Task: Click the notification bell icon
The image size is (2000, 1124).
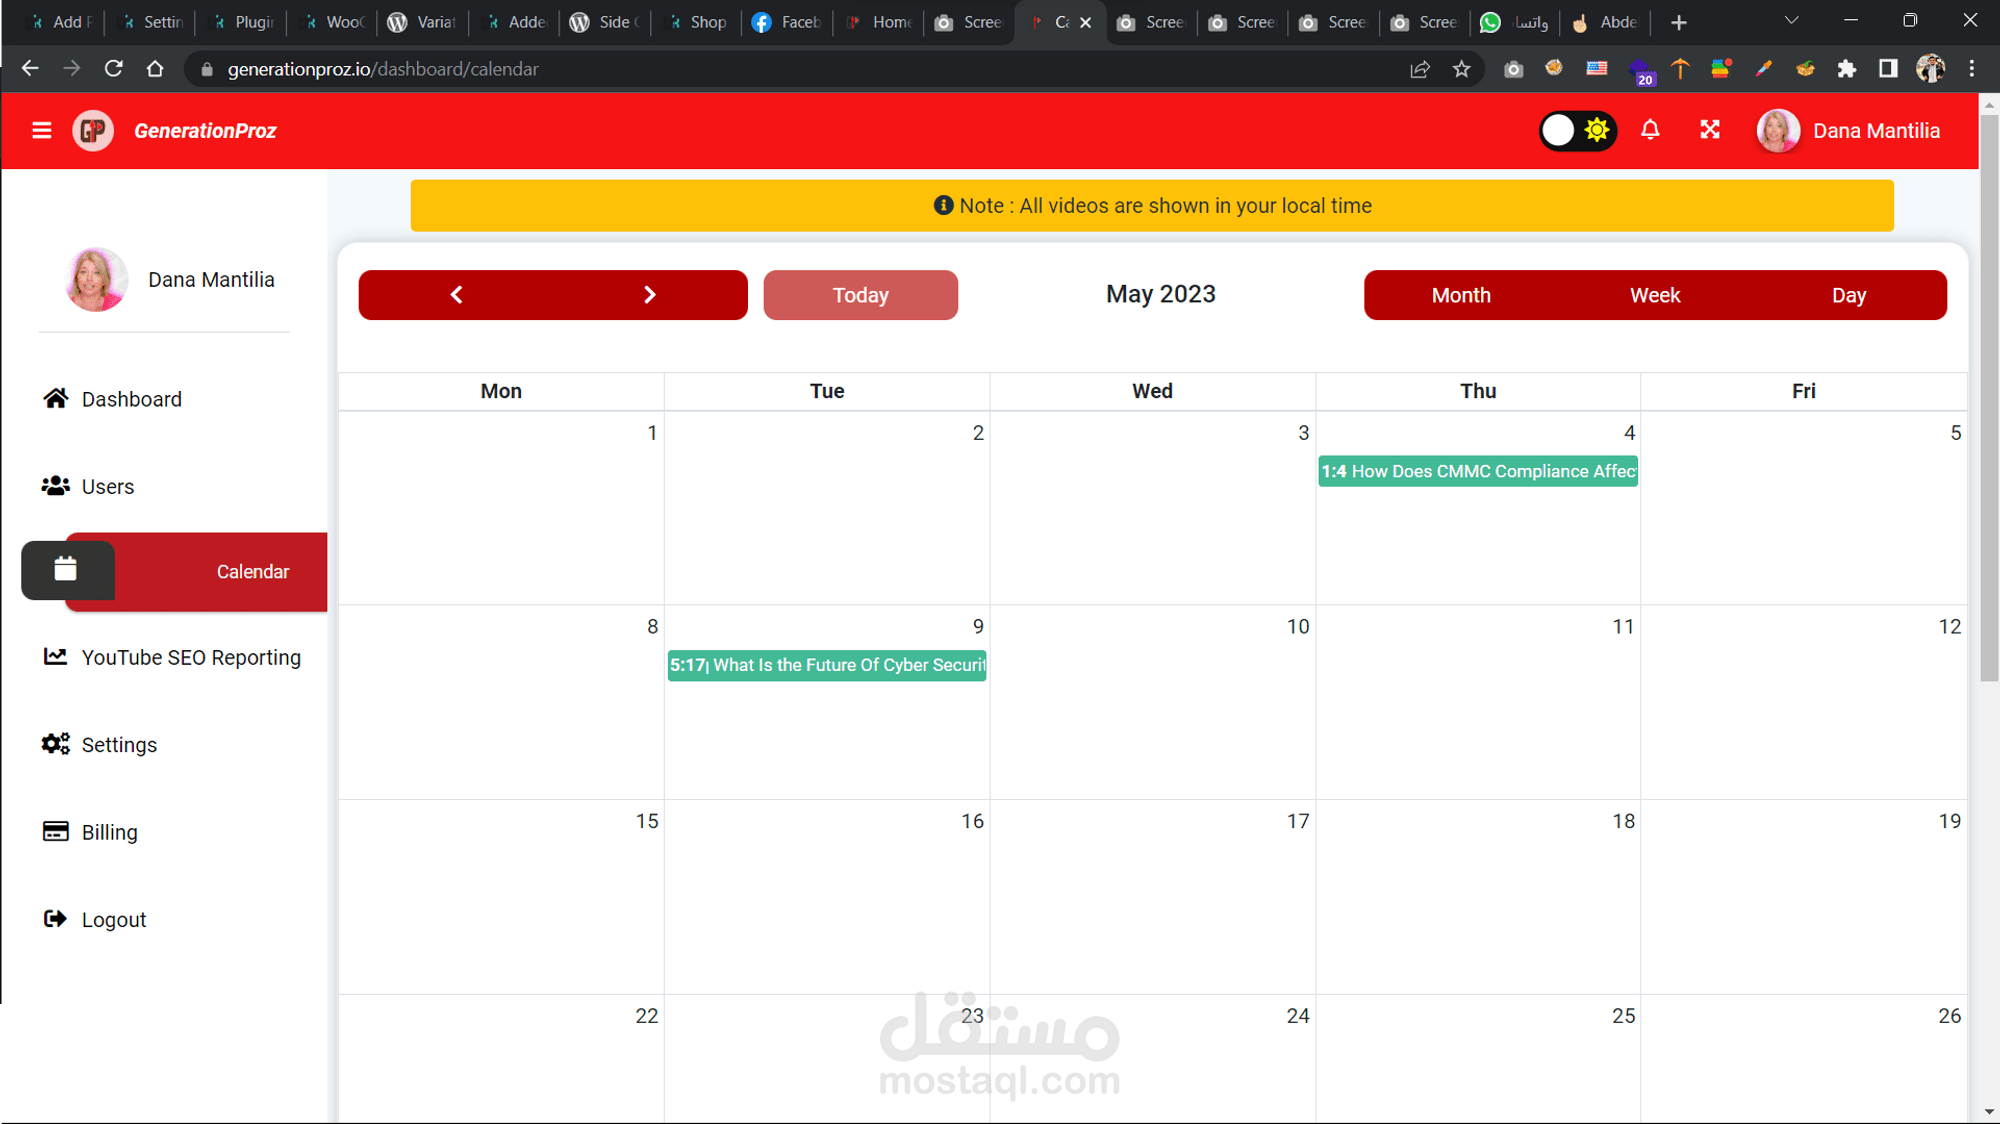Action: pyautogui.click(x=1650, y=130)
